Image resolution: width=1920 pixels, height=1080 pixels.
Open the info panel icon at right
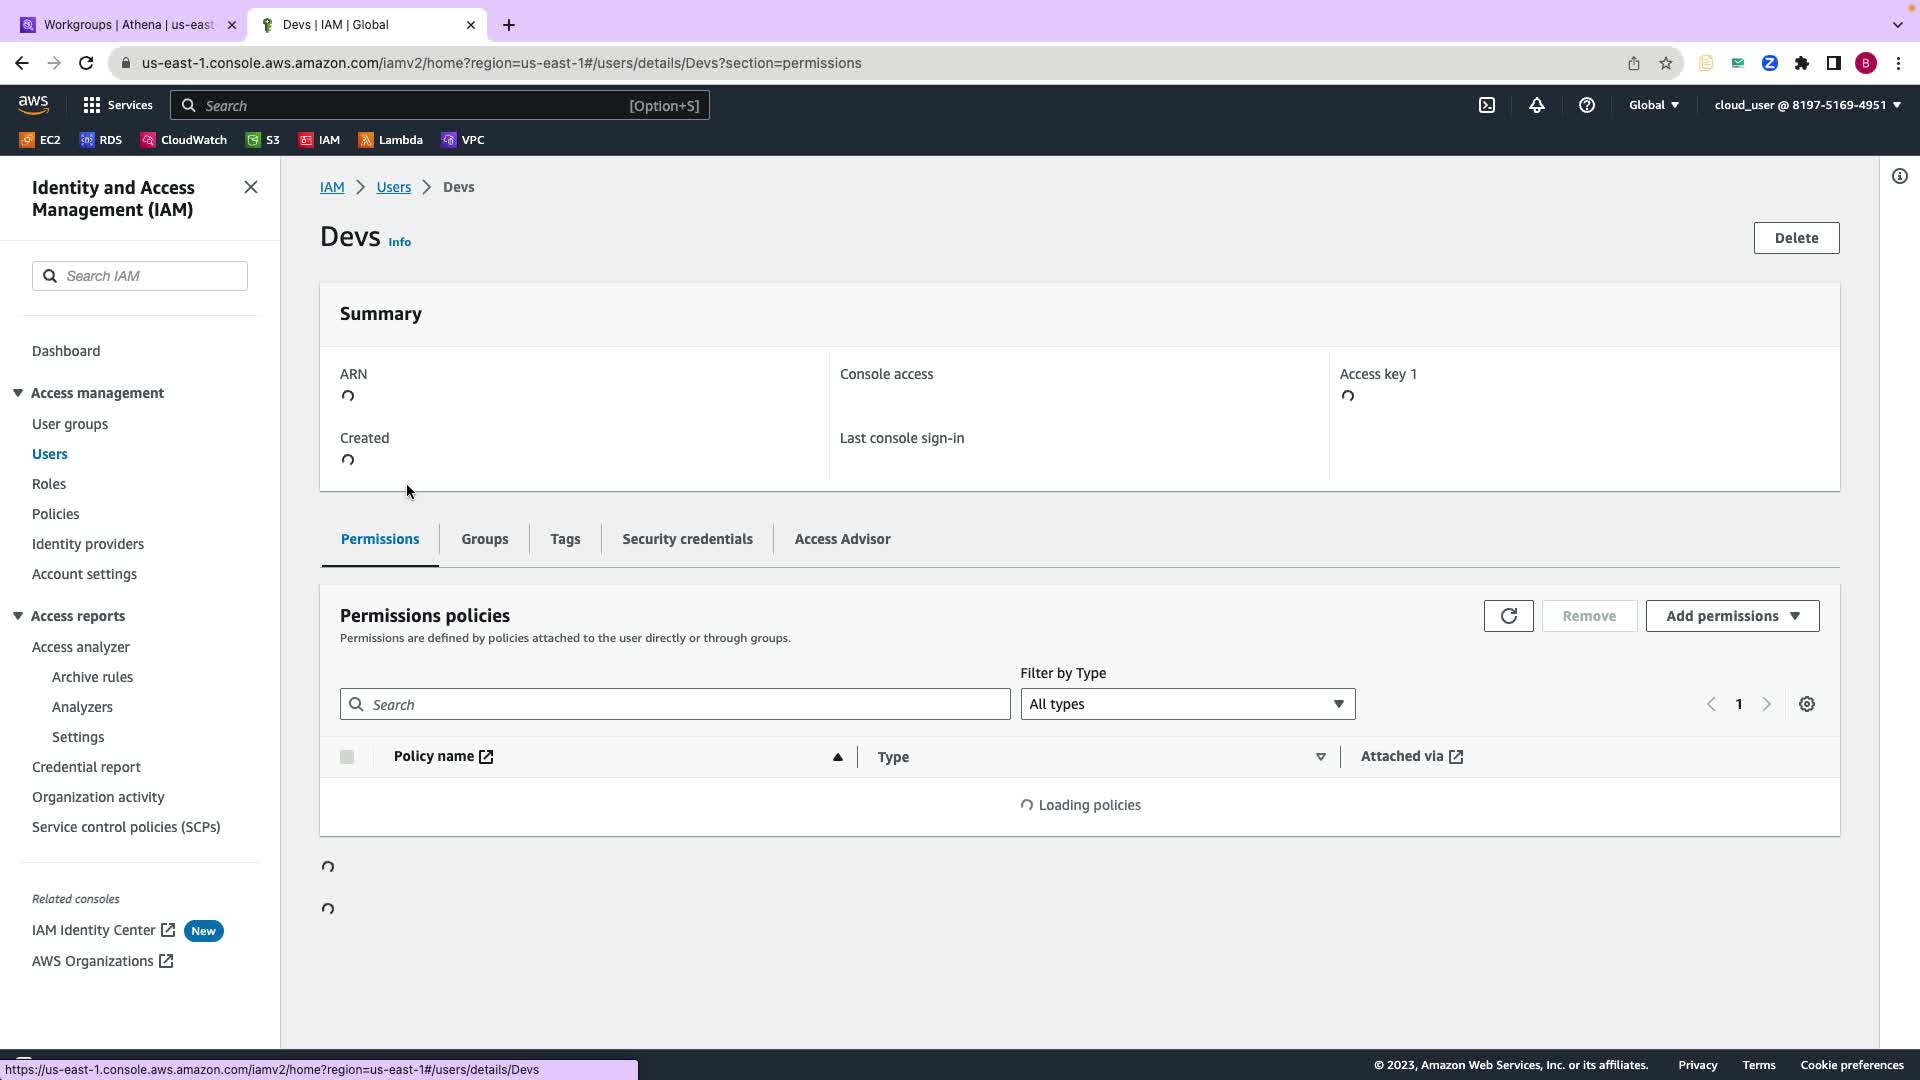point(1900,177)
